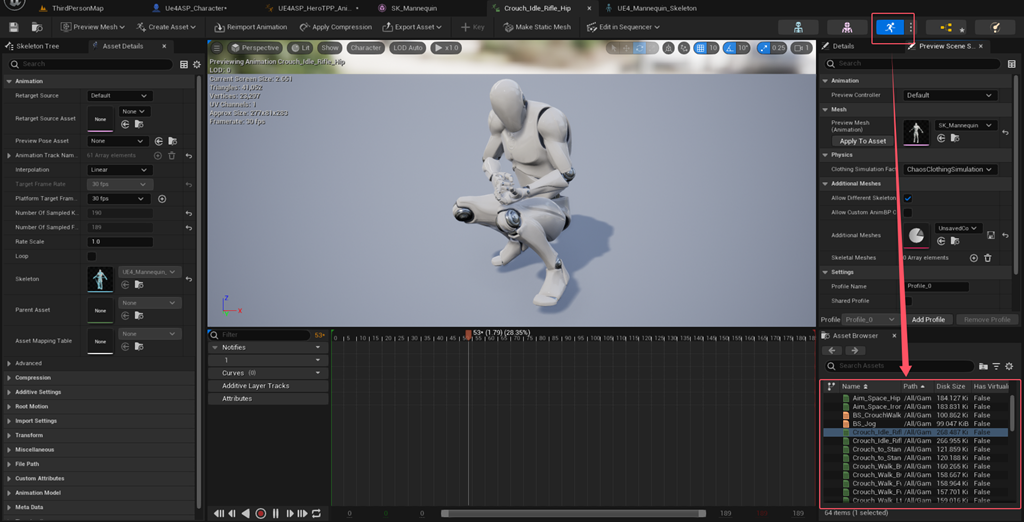Click the timeline range scrollbar
The image size is (1024, 522).
pyautogui.click(x=573, y=514)
